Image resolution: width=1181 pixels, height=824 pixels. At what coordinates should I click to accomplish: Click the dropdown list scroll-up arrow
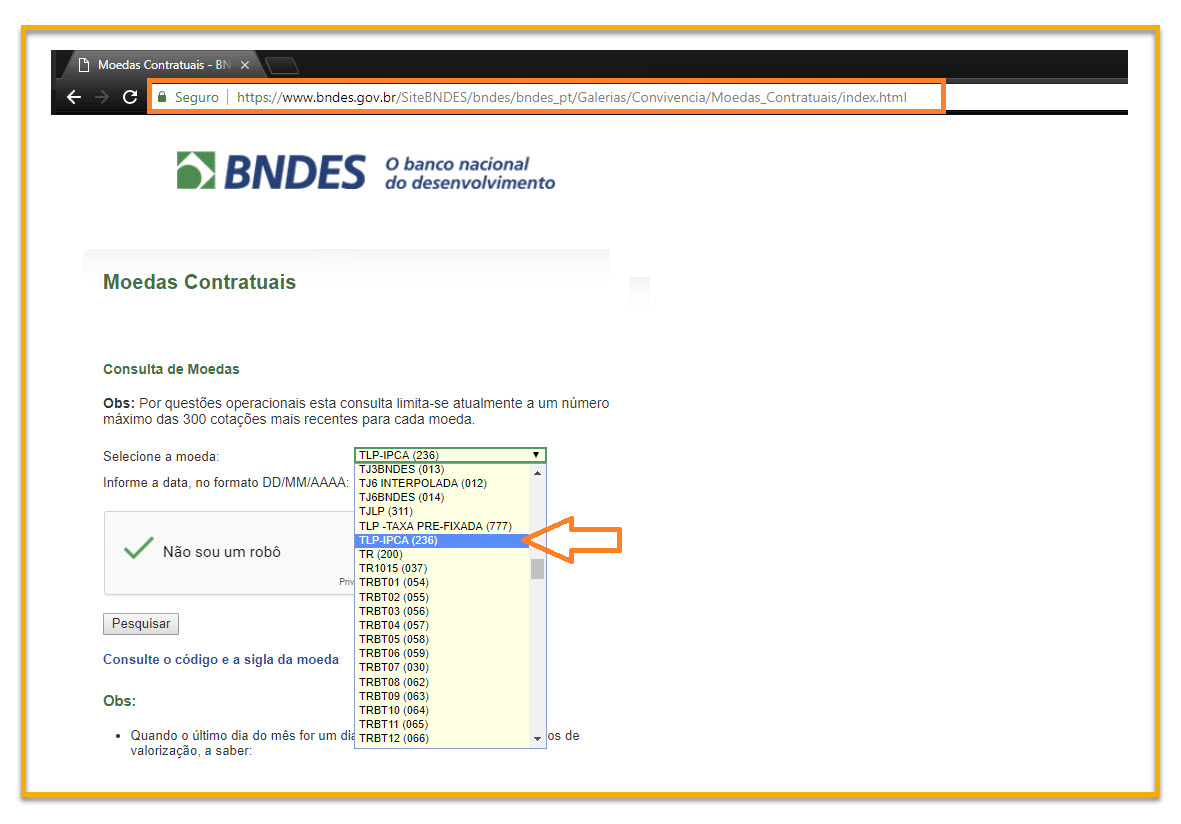[537, 472]
